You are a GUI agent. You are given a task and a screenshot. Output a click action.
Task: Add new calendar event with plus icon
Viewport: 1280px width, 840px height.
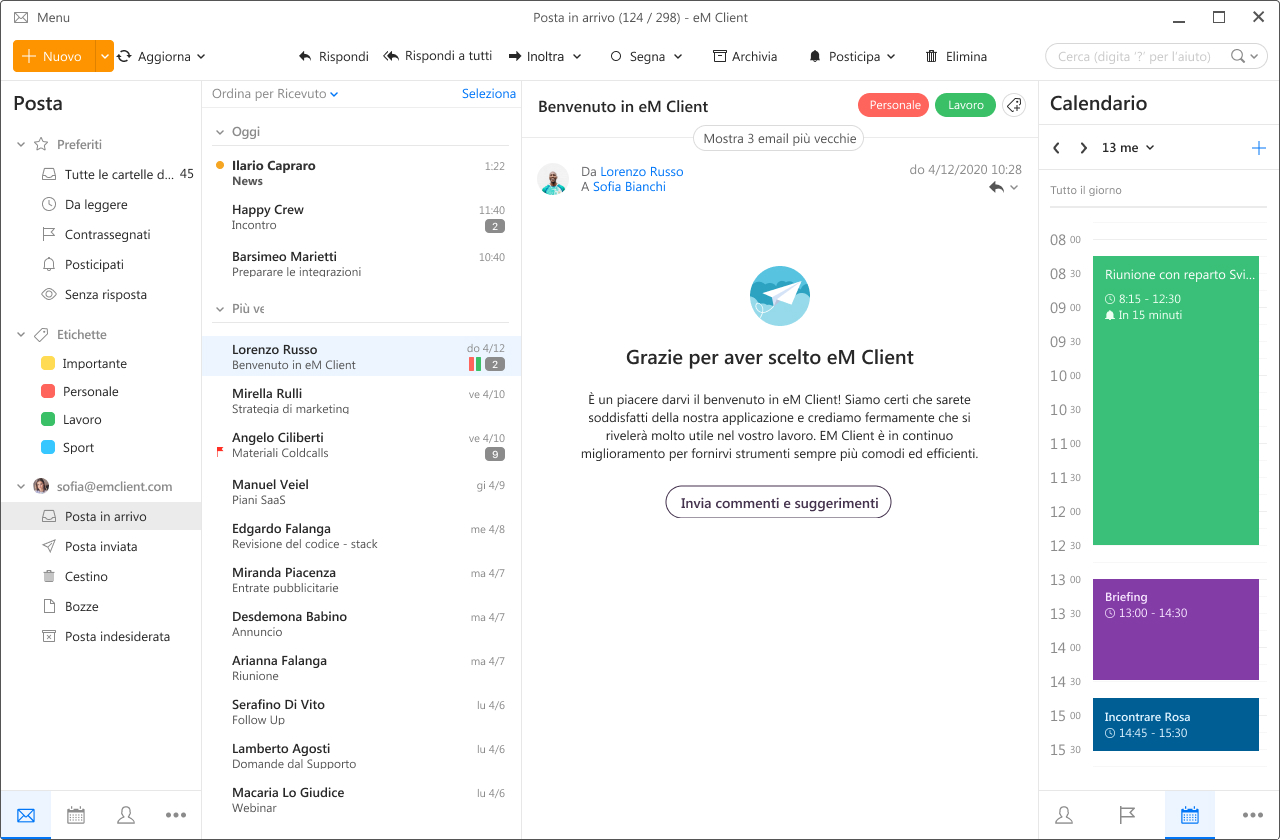[x=1258, y=148]
